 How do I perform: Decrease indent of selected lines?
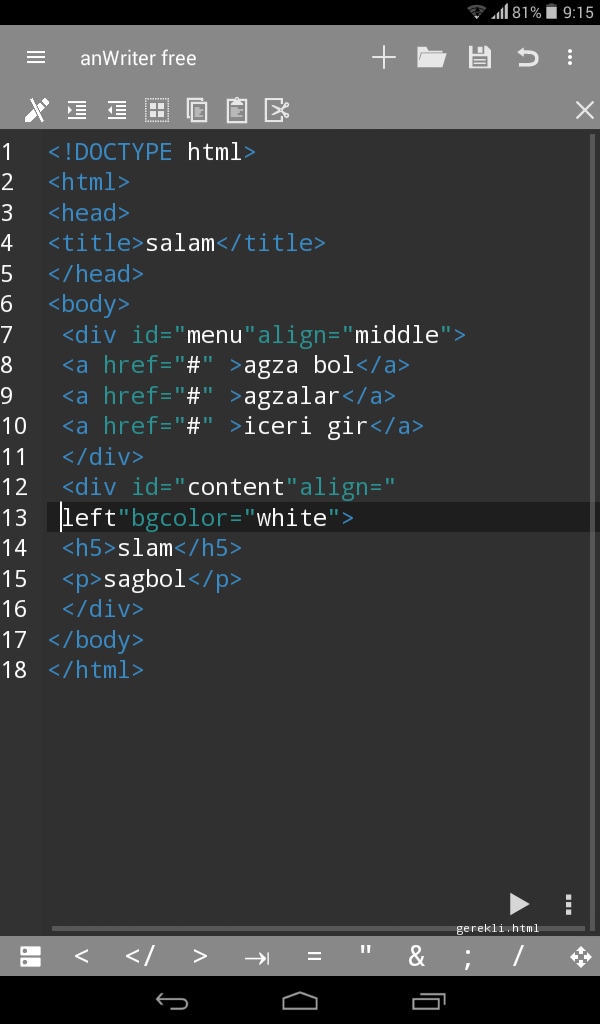click(x=117, y=110)
